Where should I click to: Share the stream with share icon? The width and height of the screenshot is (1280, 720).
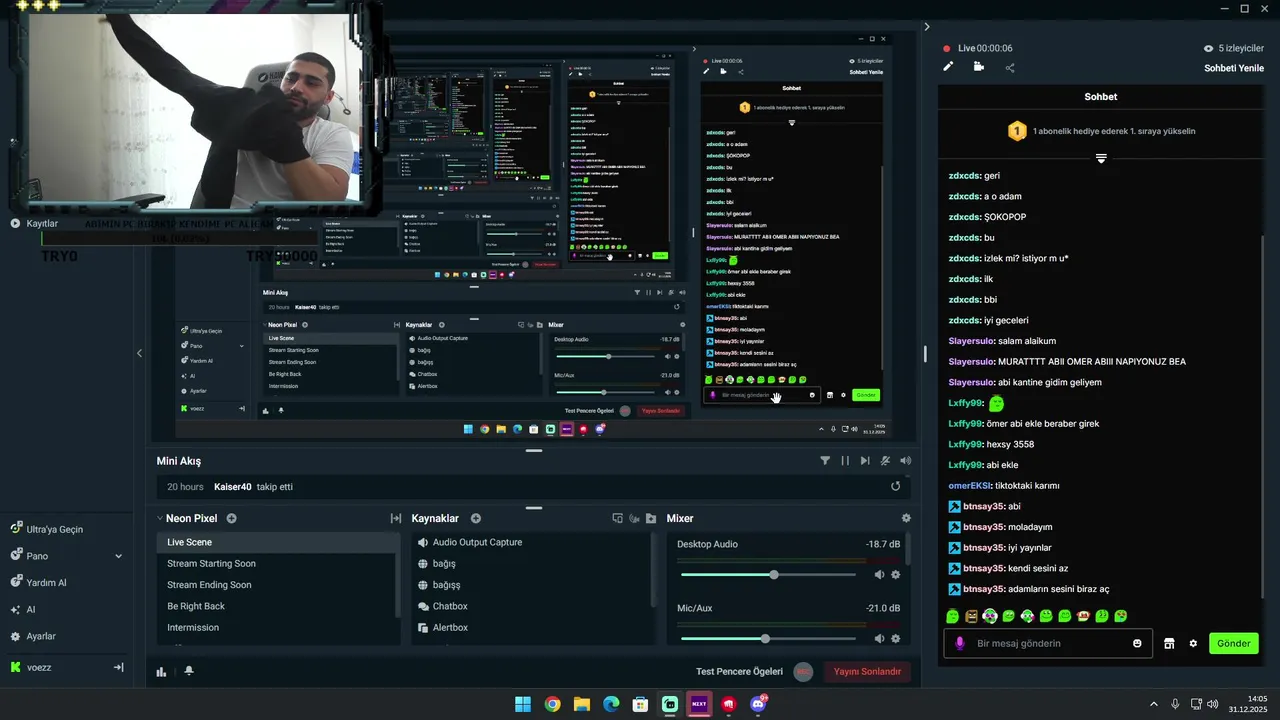[1010, 68]
